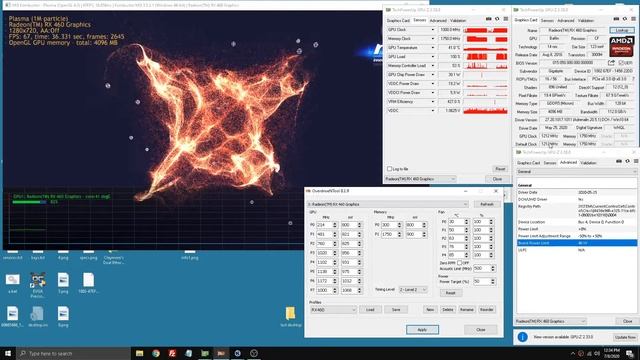Open the GPU selector dropdown in GPU-Z Advanced

point(551,321)
